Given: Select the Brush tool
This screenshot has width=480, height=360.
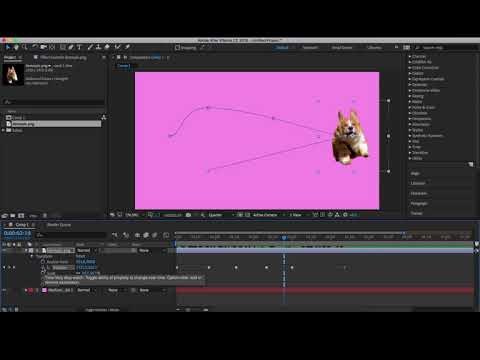Looking at the screenshot, I should pos(90,47).
